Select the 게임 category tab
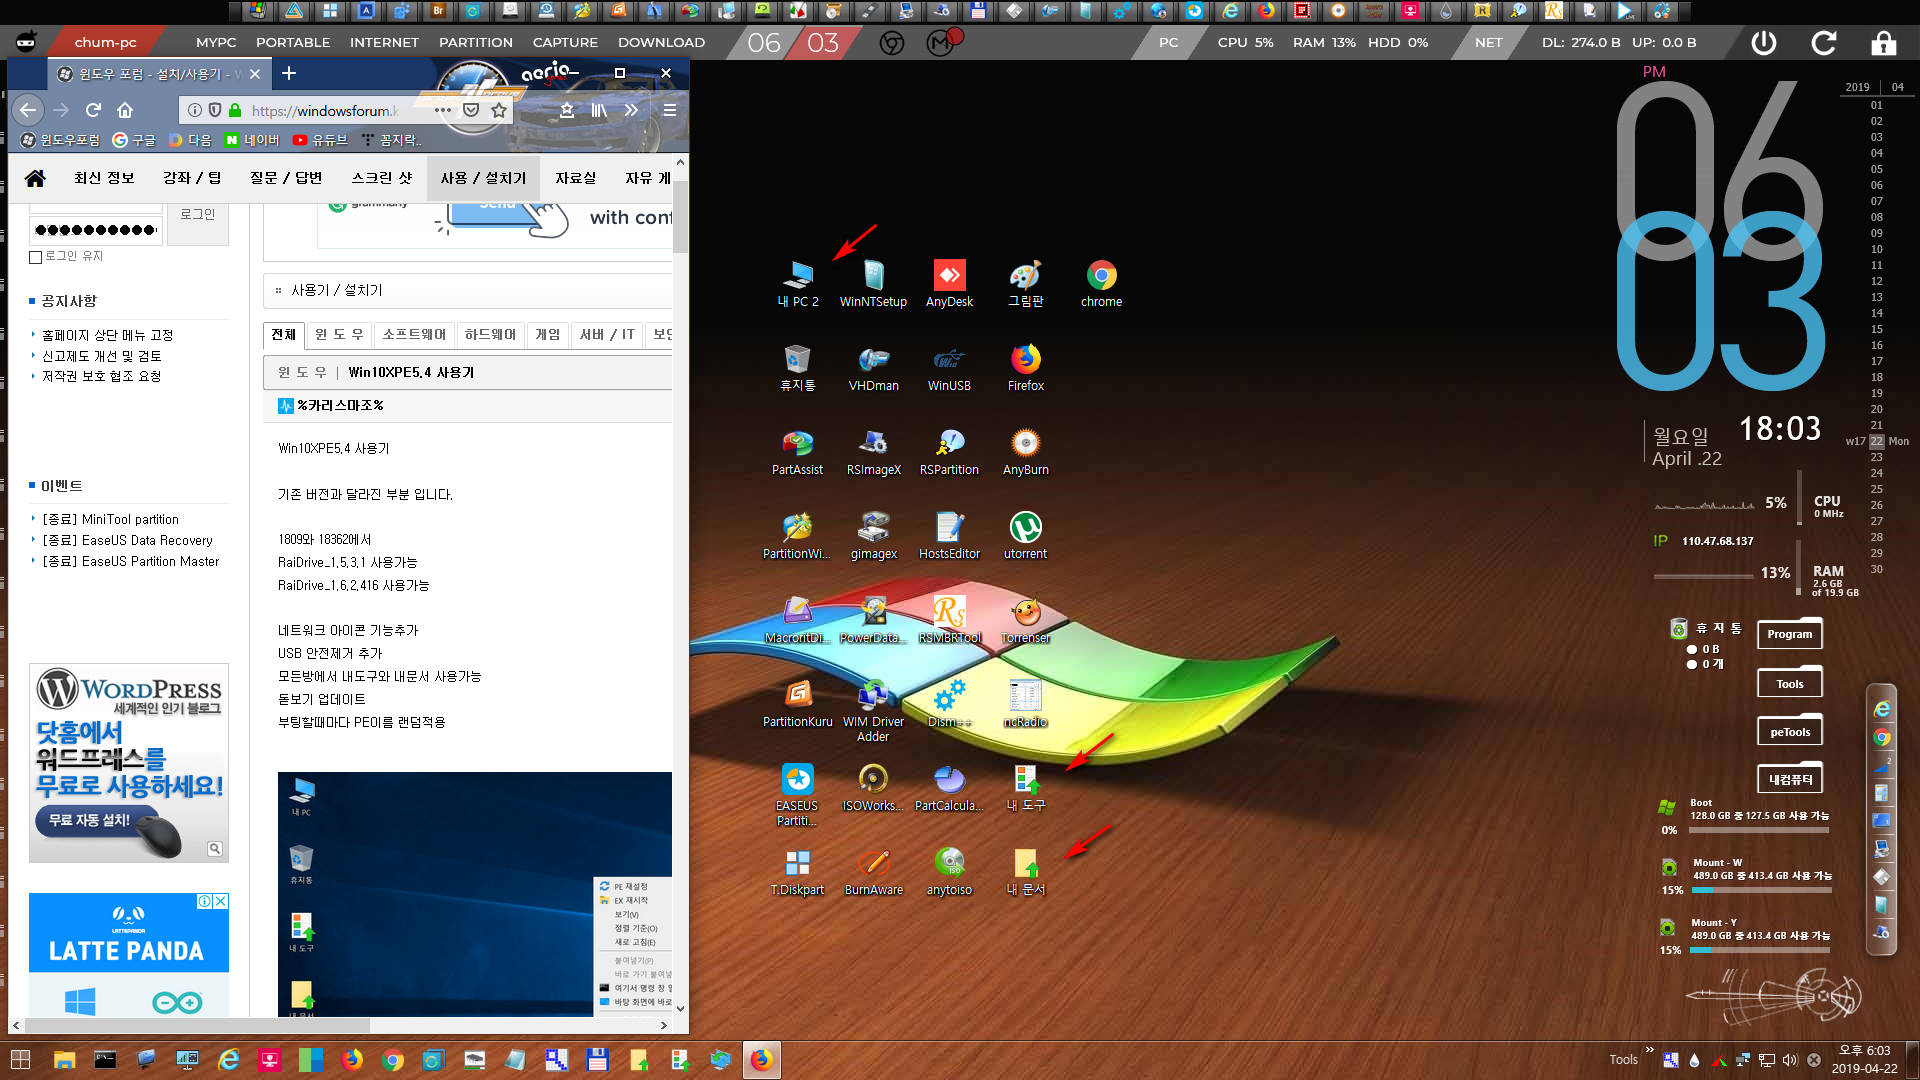The height and width of the screenshot is (1080, 1920). [x=548, y=335]
